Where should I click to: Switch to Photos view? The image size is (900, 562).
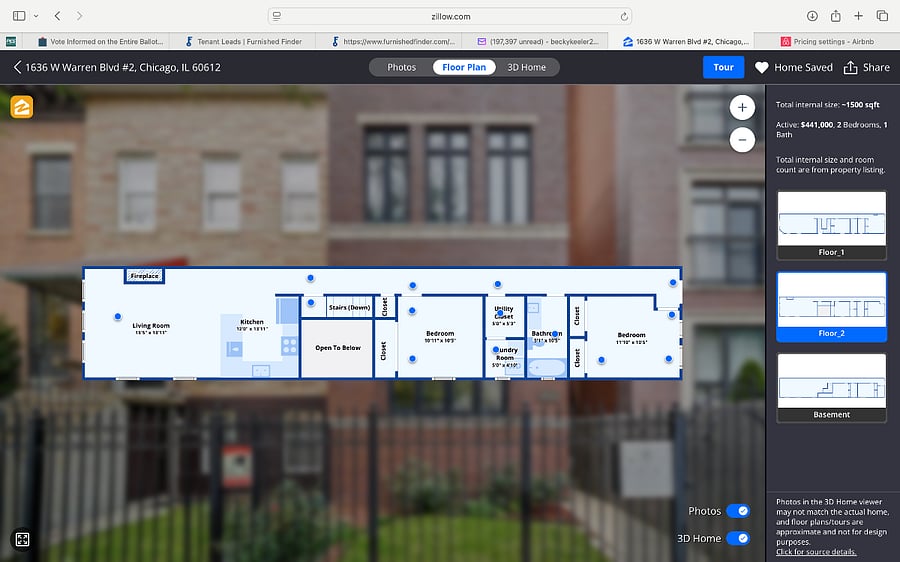401,67
